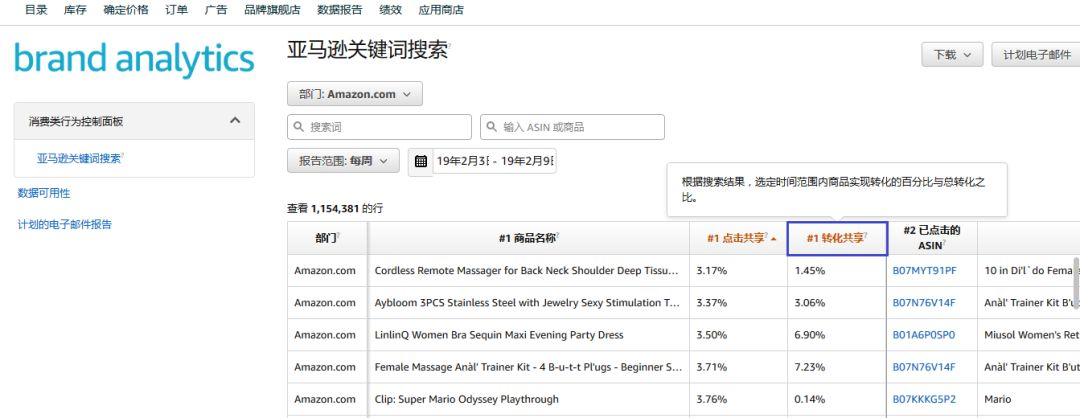
Task: Open the 报告范围: 每周 dropdown
Action: click(343, 160)
